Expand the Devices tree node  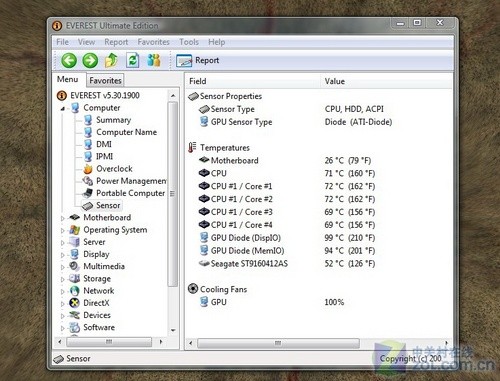point(63,316)
